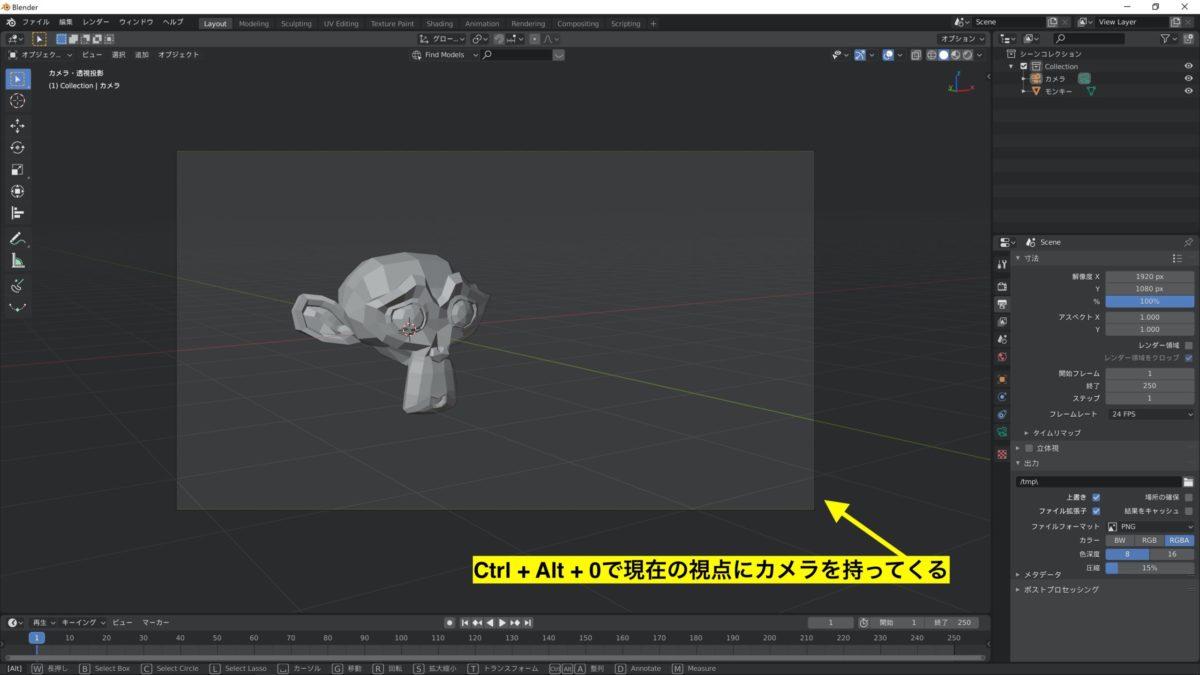Enable the 場所の確保 checkbox
This screenshot has width=1200, height=675.
pyautogui.click(x=1188, y=496)
